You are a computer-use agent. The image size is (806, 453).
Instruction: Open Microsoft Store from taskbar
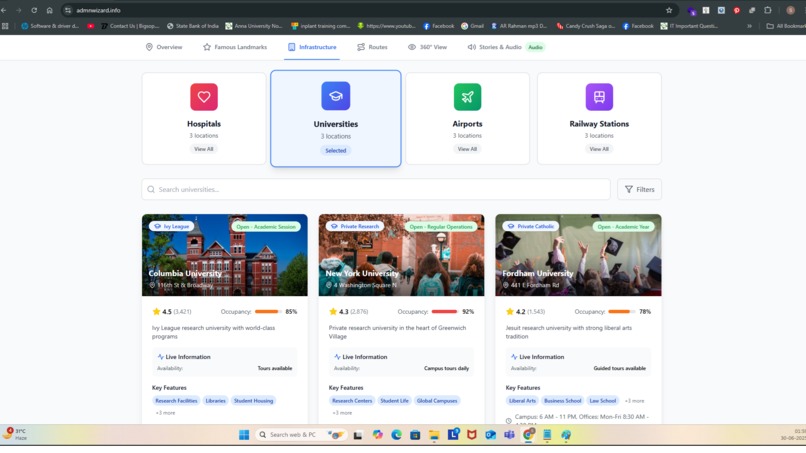[415, 435]
